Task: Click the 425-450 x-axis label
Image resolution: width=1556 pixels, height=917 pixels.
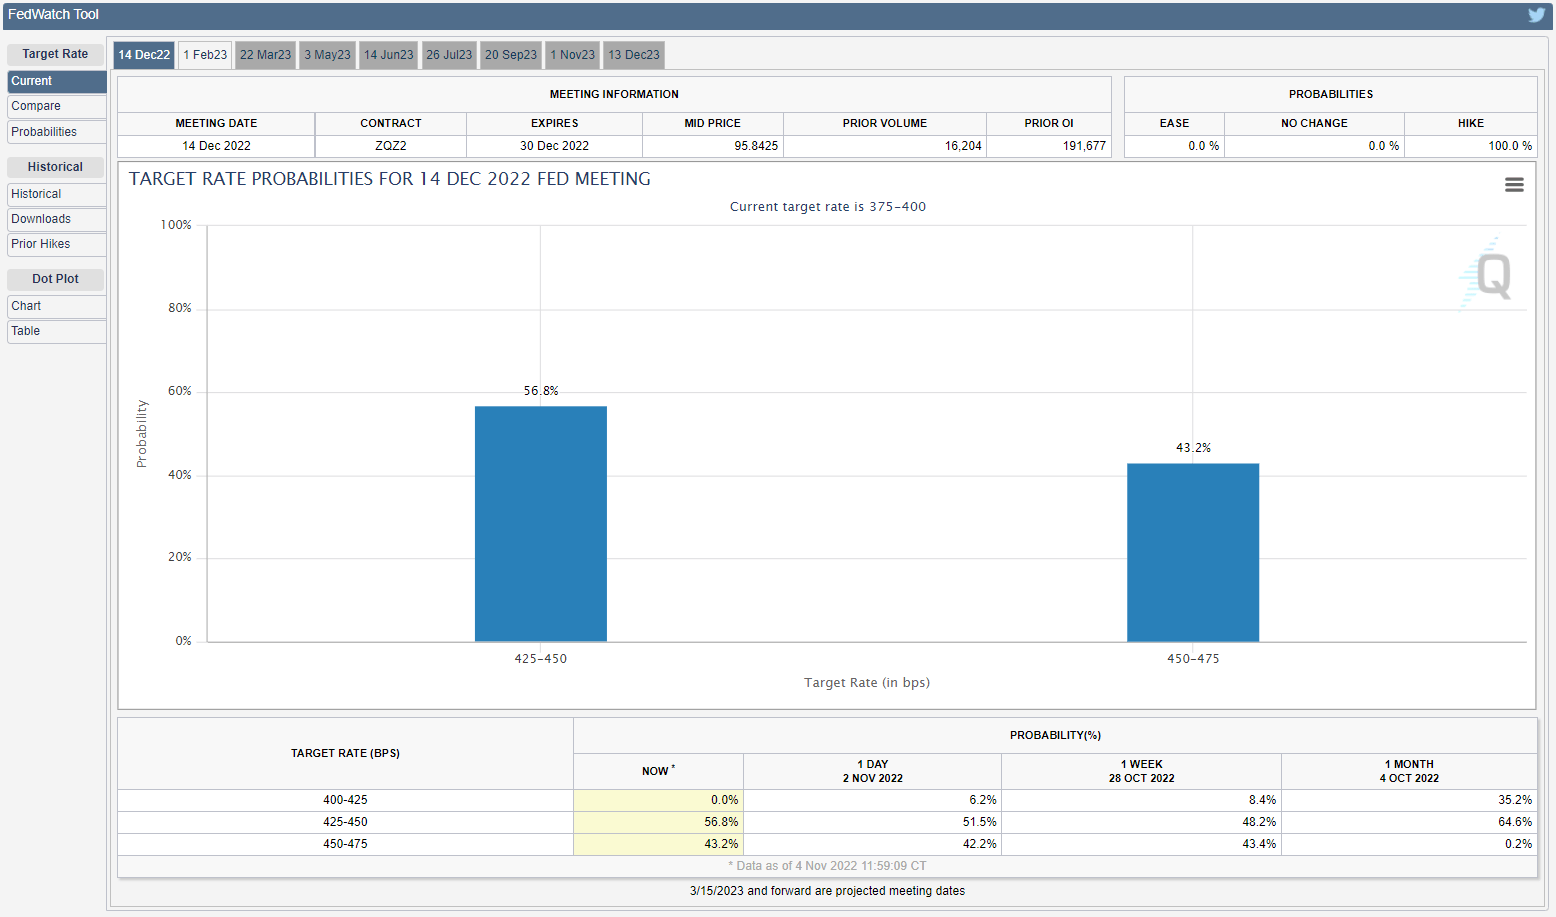Action: tap(541, 659)
